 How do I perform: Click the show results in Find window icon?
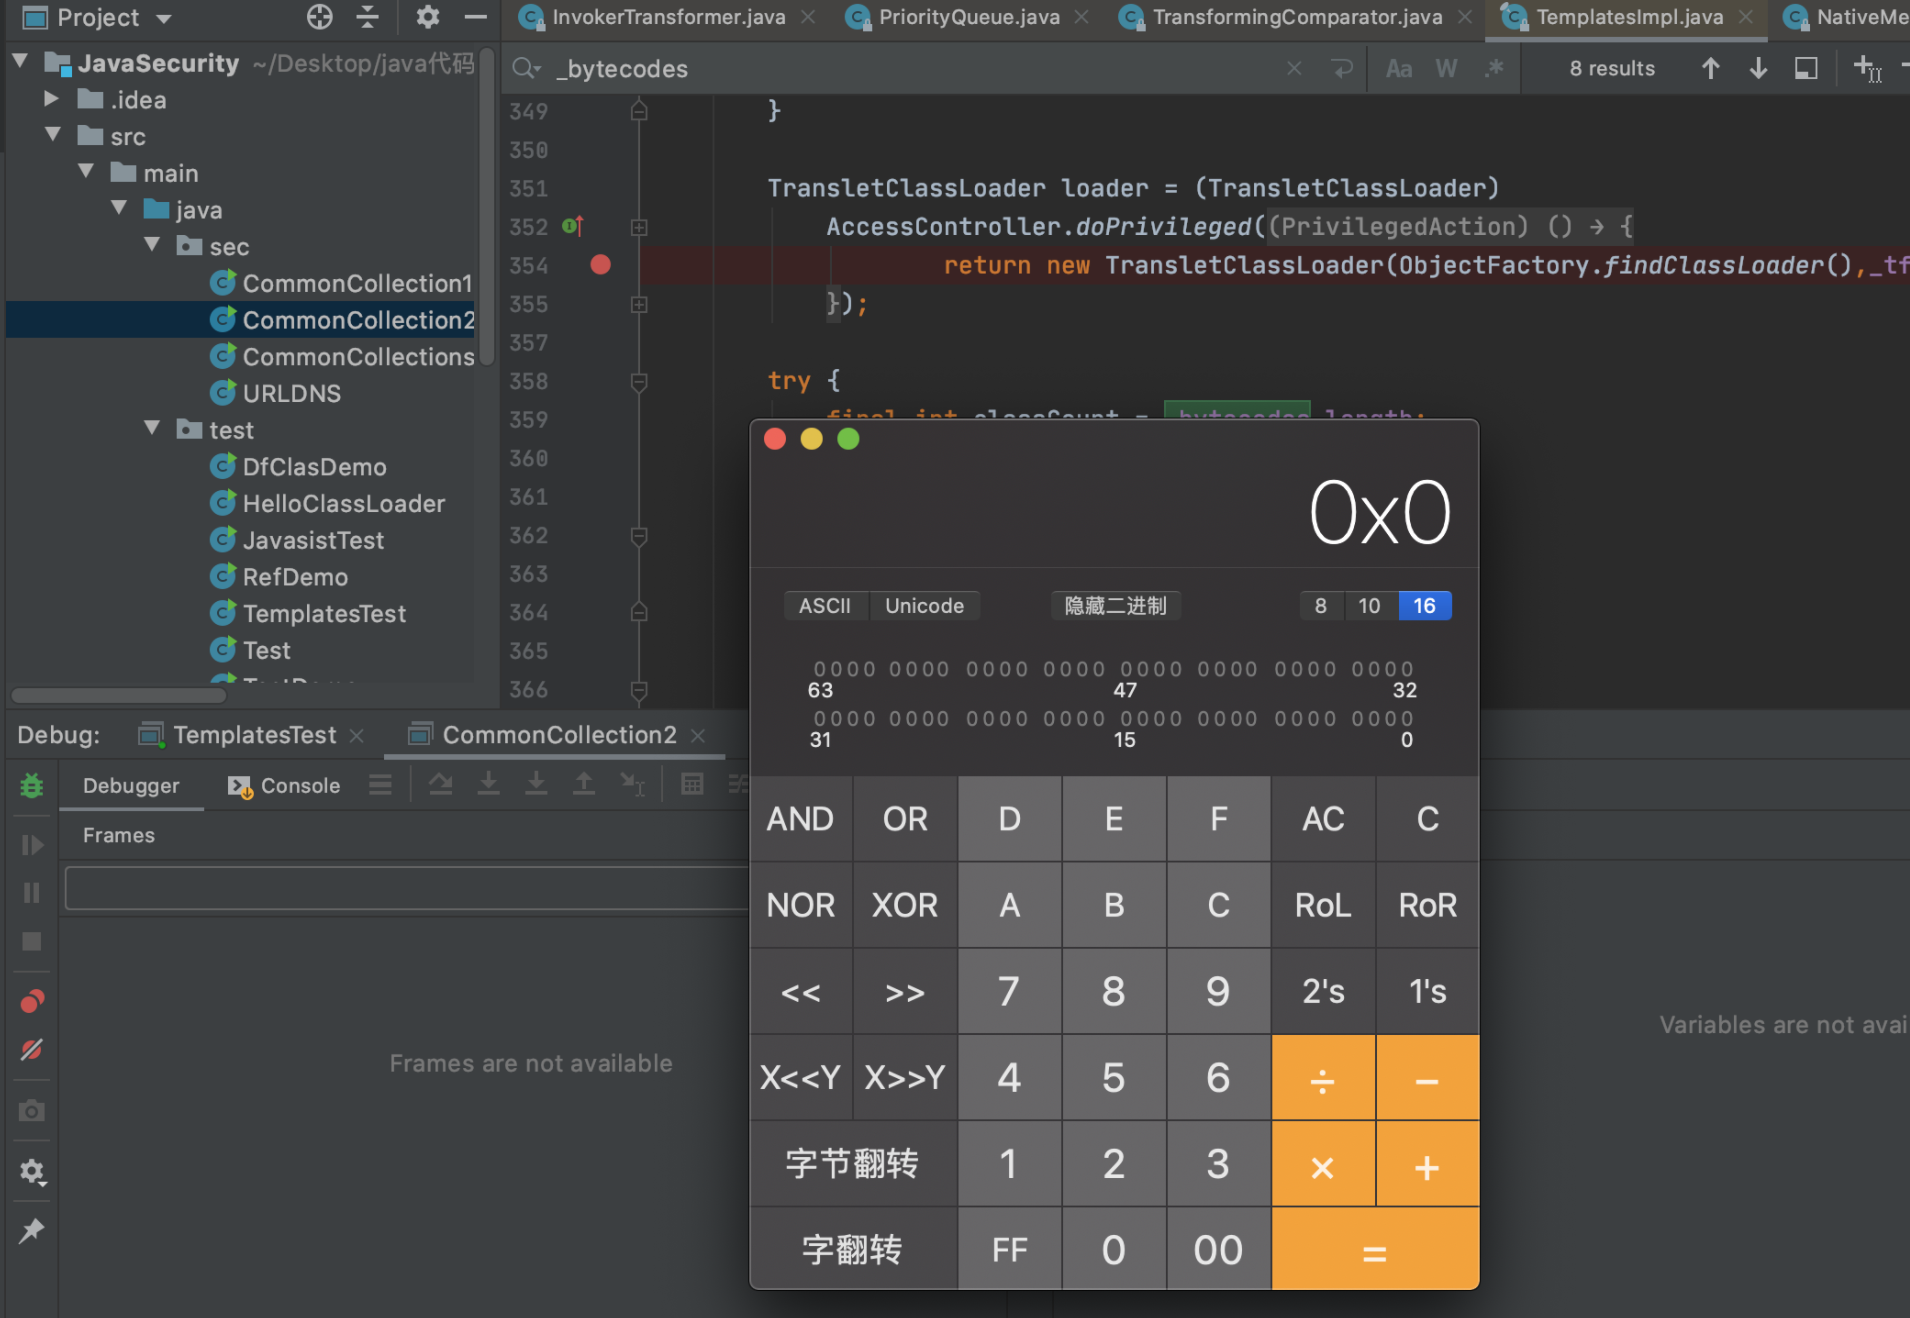coord(1806,68)
